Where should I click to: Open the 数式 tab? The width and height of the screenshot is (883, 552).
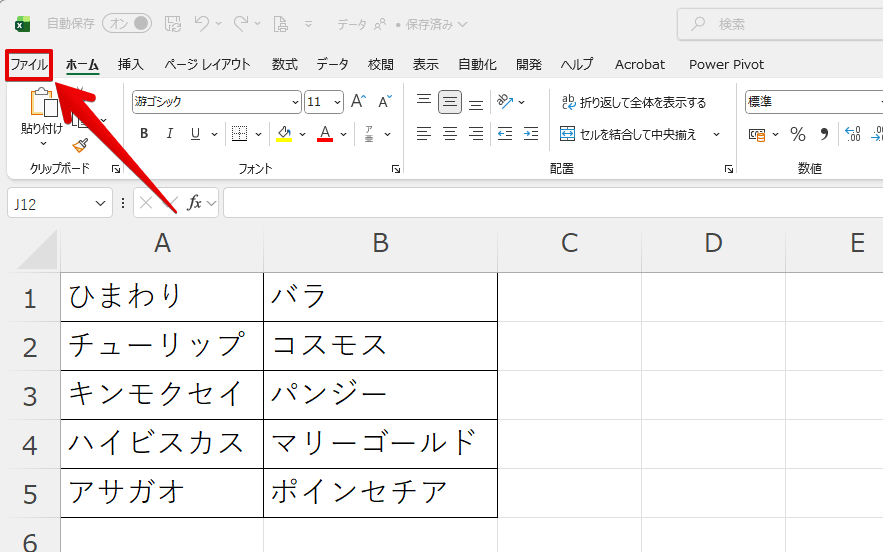tap(285, 65)
